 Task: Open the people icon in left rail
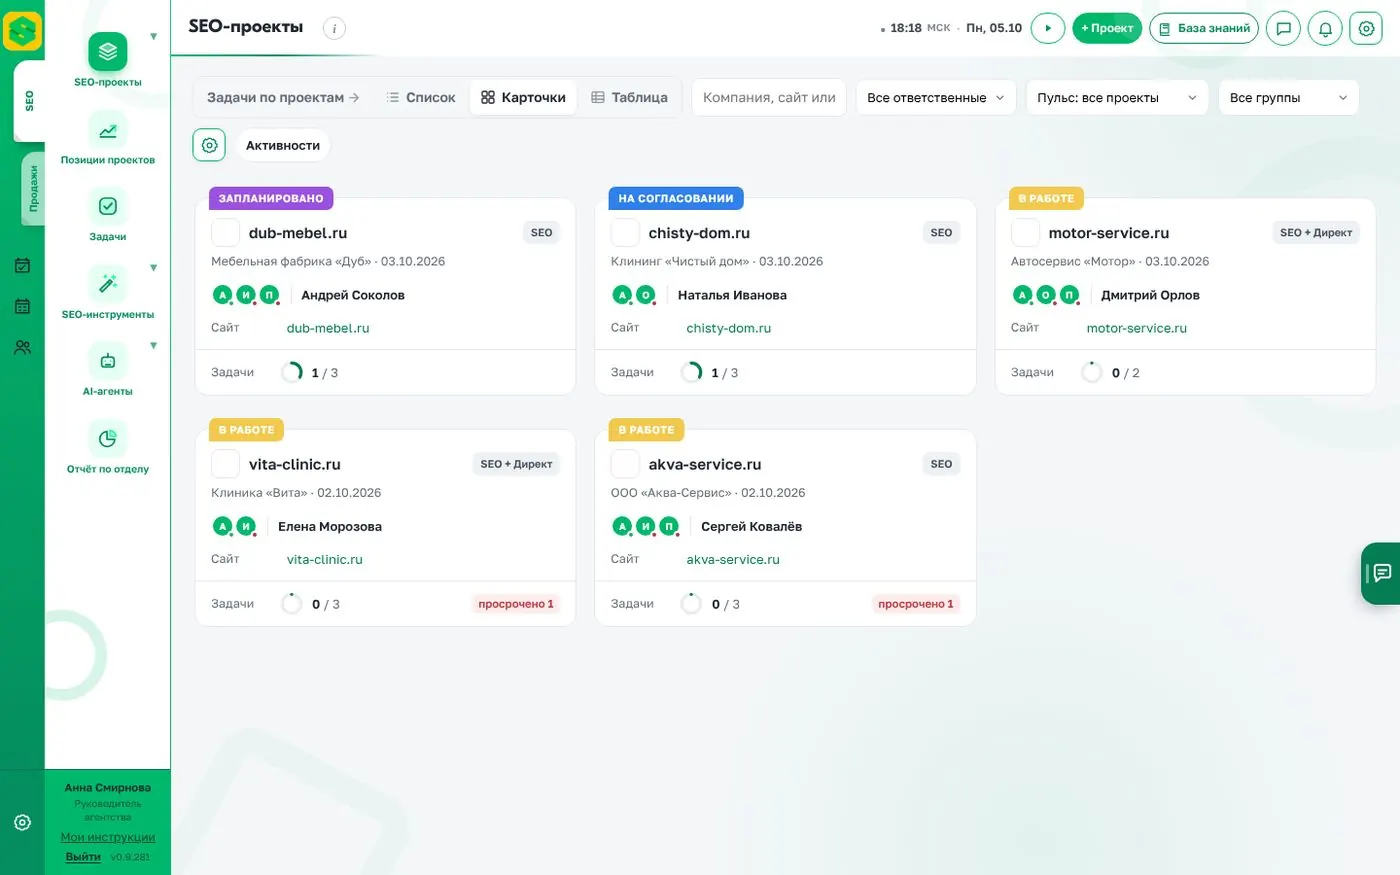click(22, 348)
